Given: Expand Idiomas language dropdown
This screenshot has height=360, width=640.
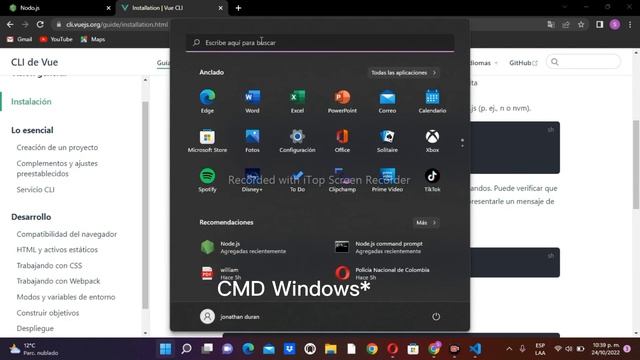Looking at the screenshot, I should click(x=484, y=63).
